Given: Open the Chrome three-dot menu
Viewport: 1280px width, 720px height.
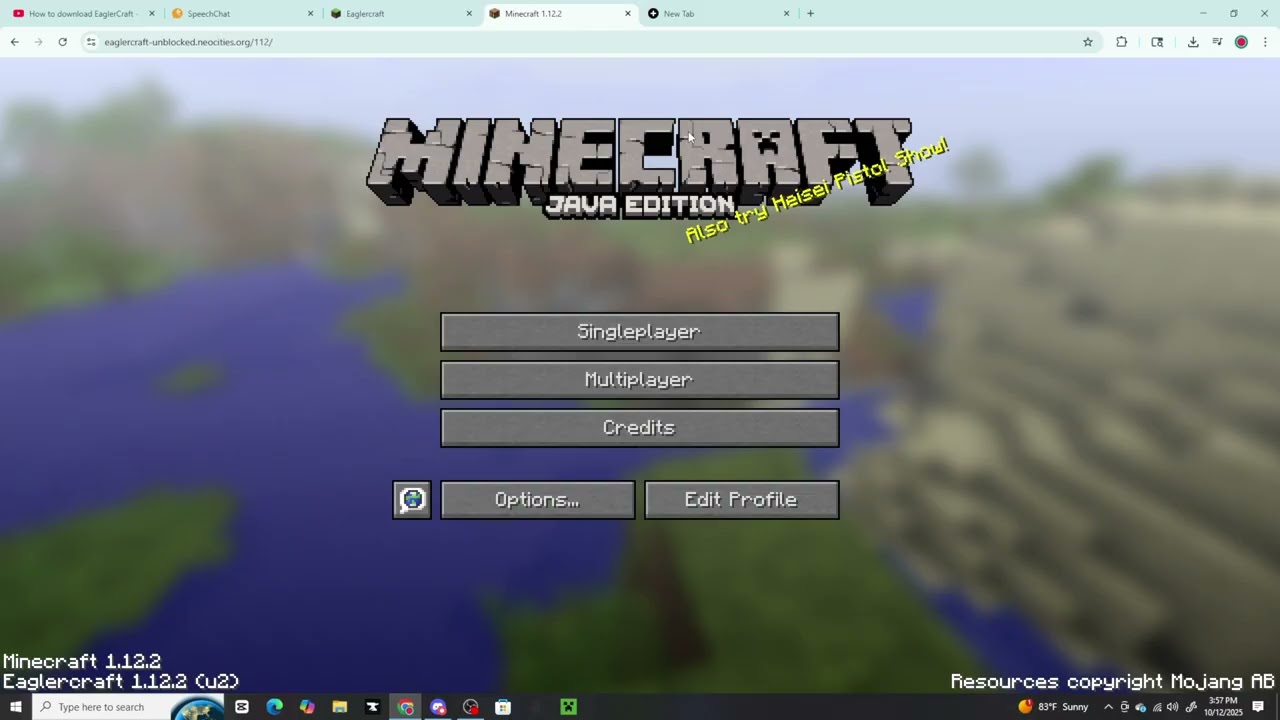Looking at the screenshot, I should tap(1265, 42).
